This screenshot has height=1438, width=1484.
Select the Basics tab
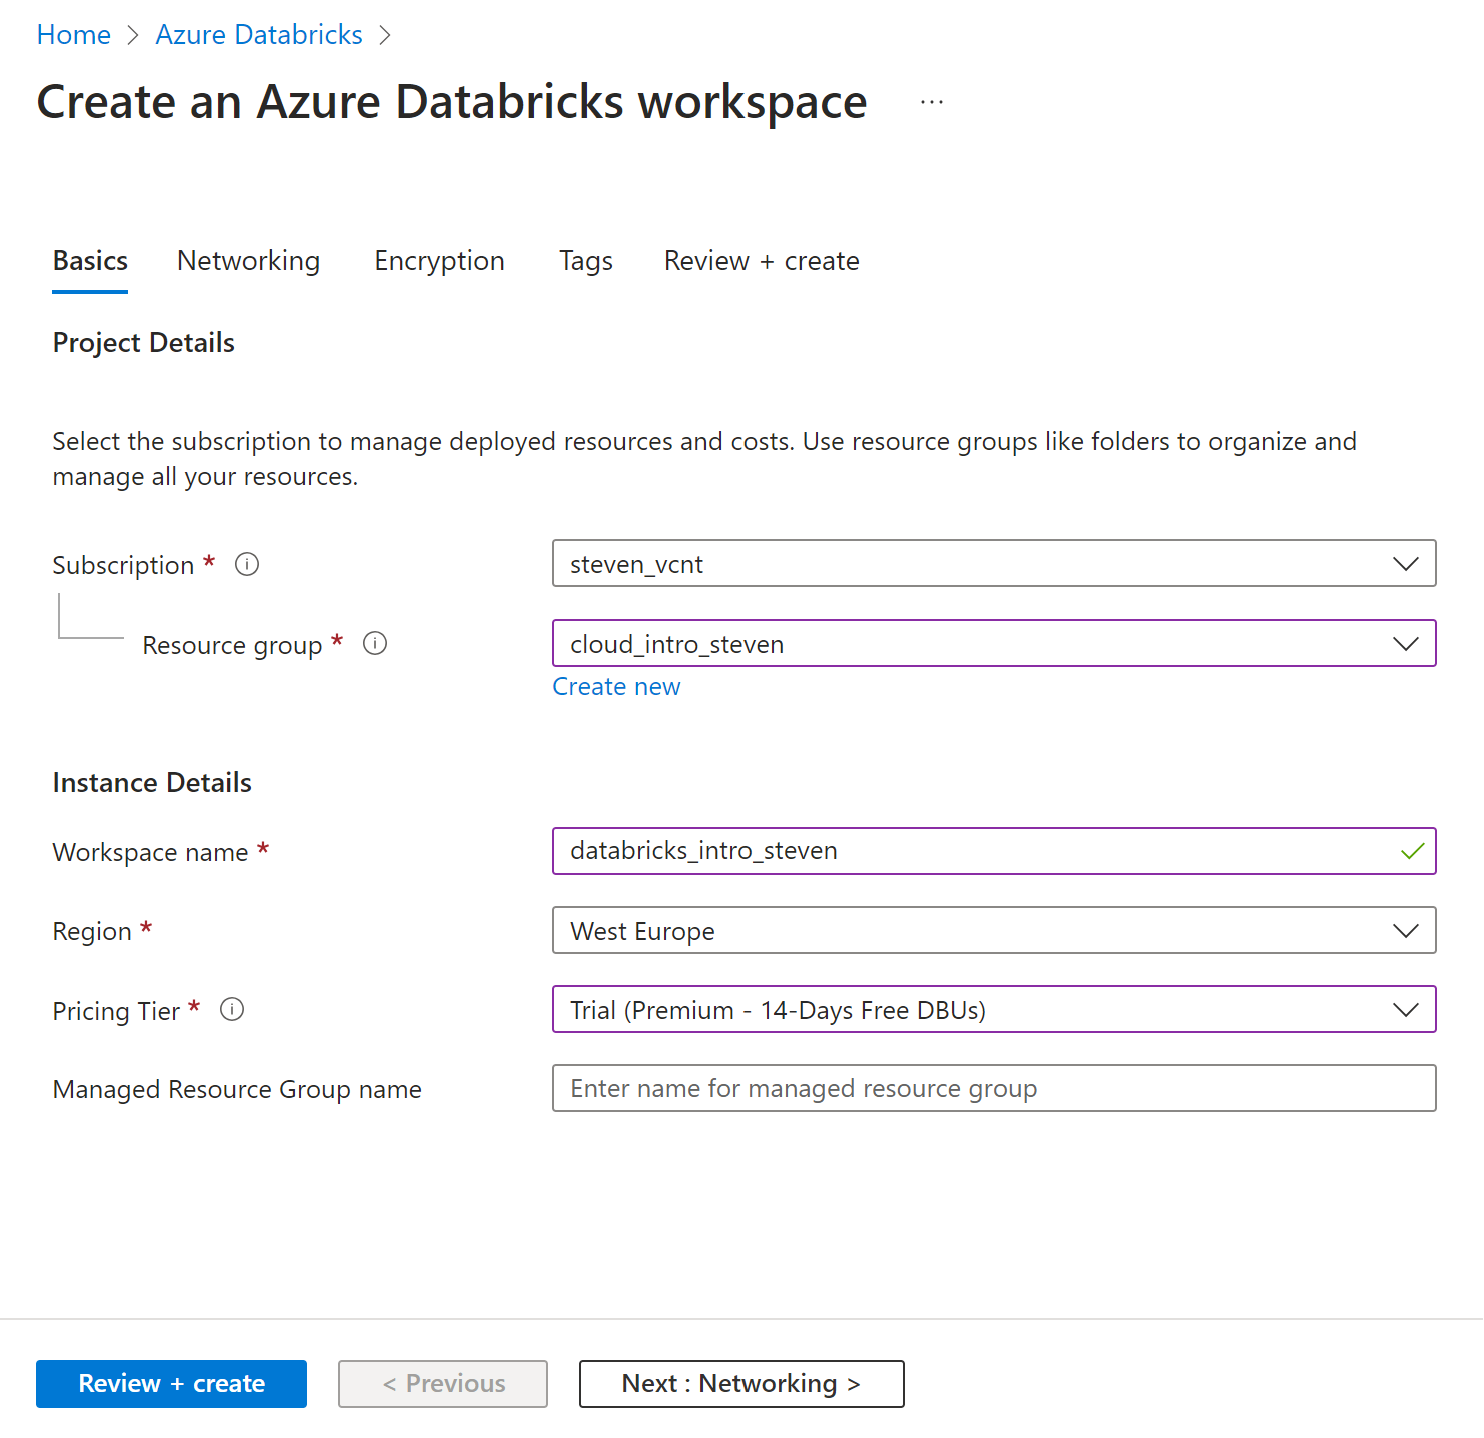point(90,261)
